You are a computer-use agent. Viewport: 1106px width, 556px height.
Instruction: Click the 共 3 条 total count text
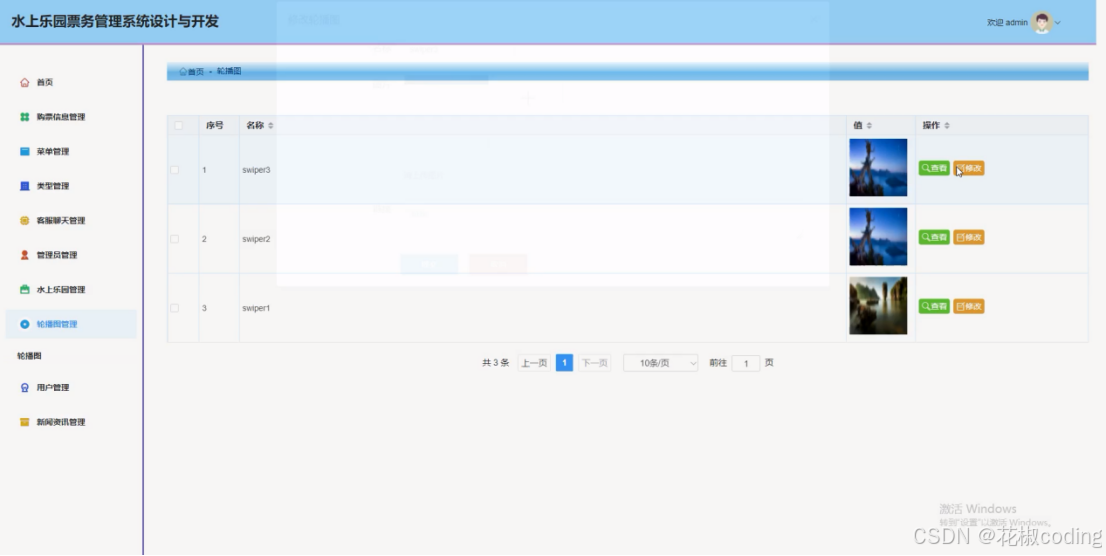pos(495,363)
